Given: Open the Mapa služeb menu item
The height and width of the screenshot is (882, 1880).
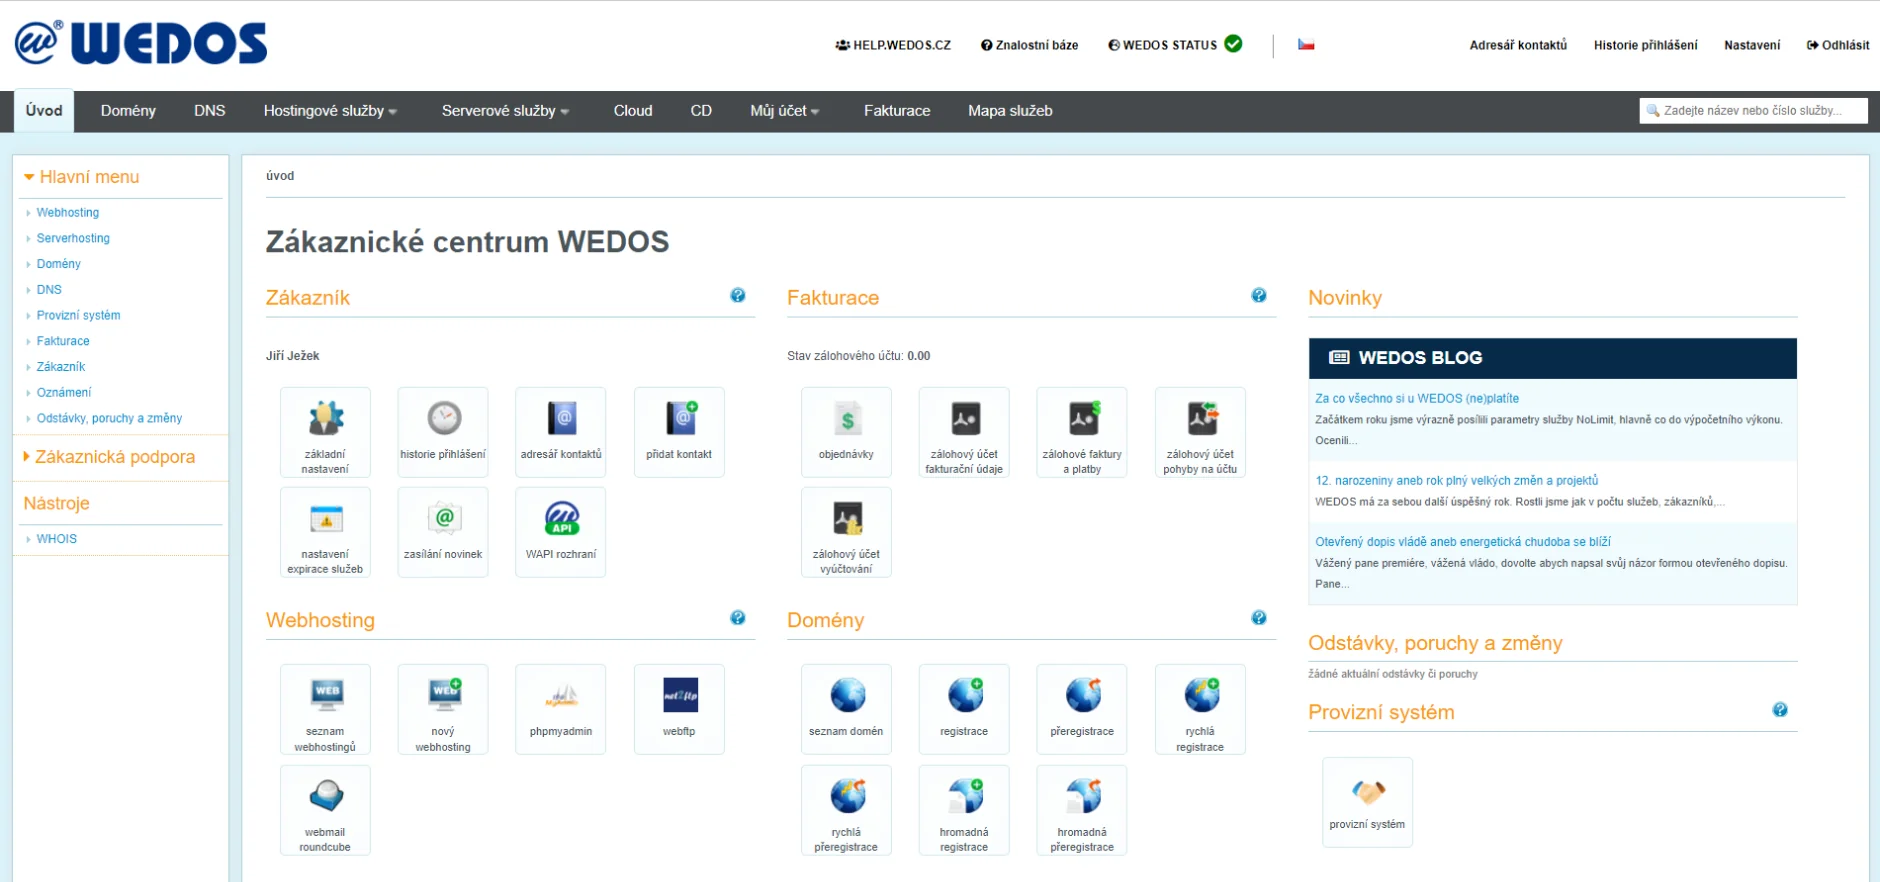Looking at the screenshot, I should (1010, 111).
